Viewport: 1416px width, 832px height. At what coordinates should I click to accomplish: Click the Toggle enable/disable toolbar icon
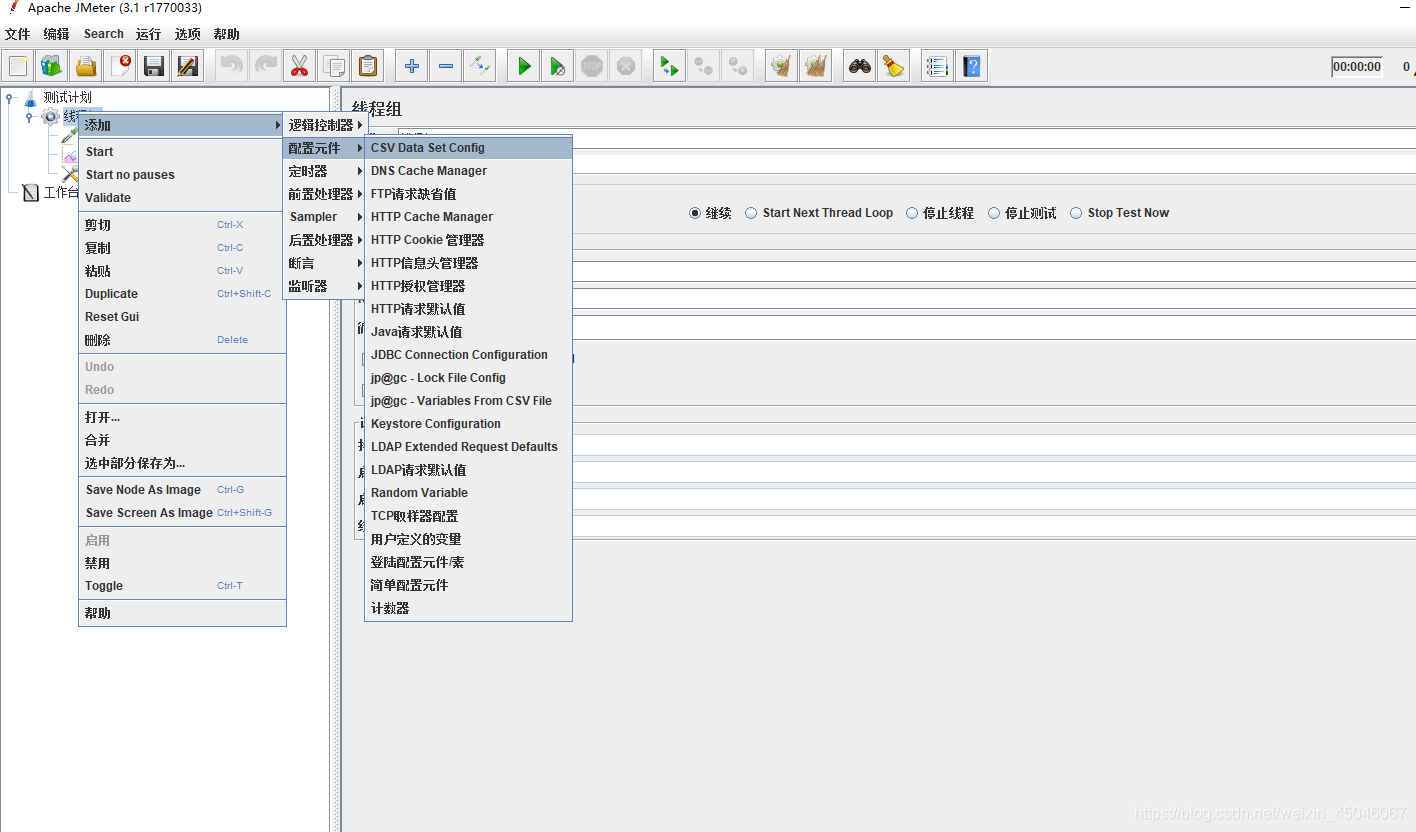click(x=479, y=67)
